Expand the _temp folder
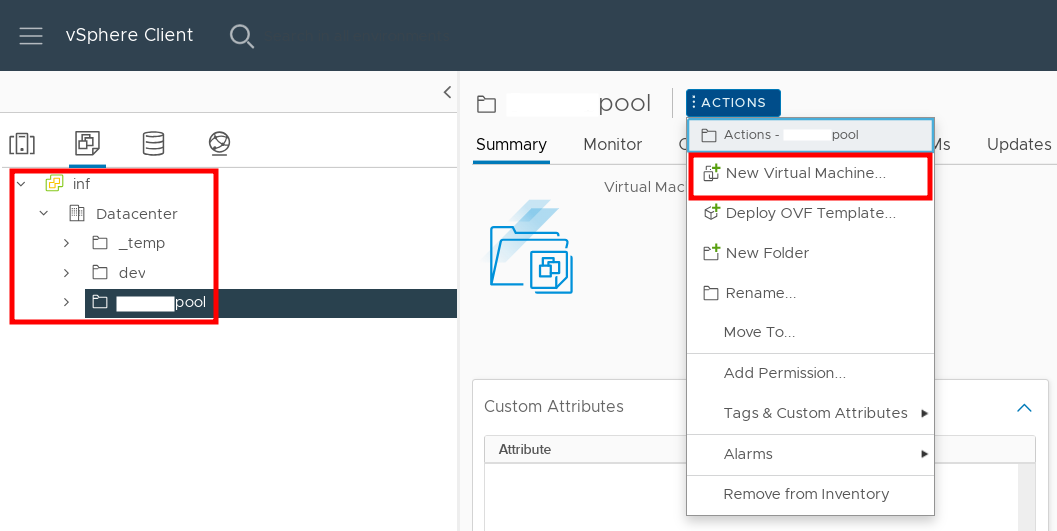1057x531 pixels. [66, 243]
